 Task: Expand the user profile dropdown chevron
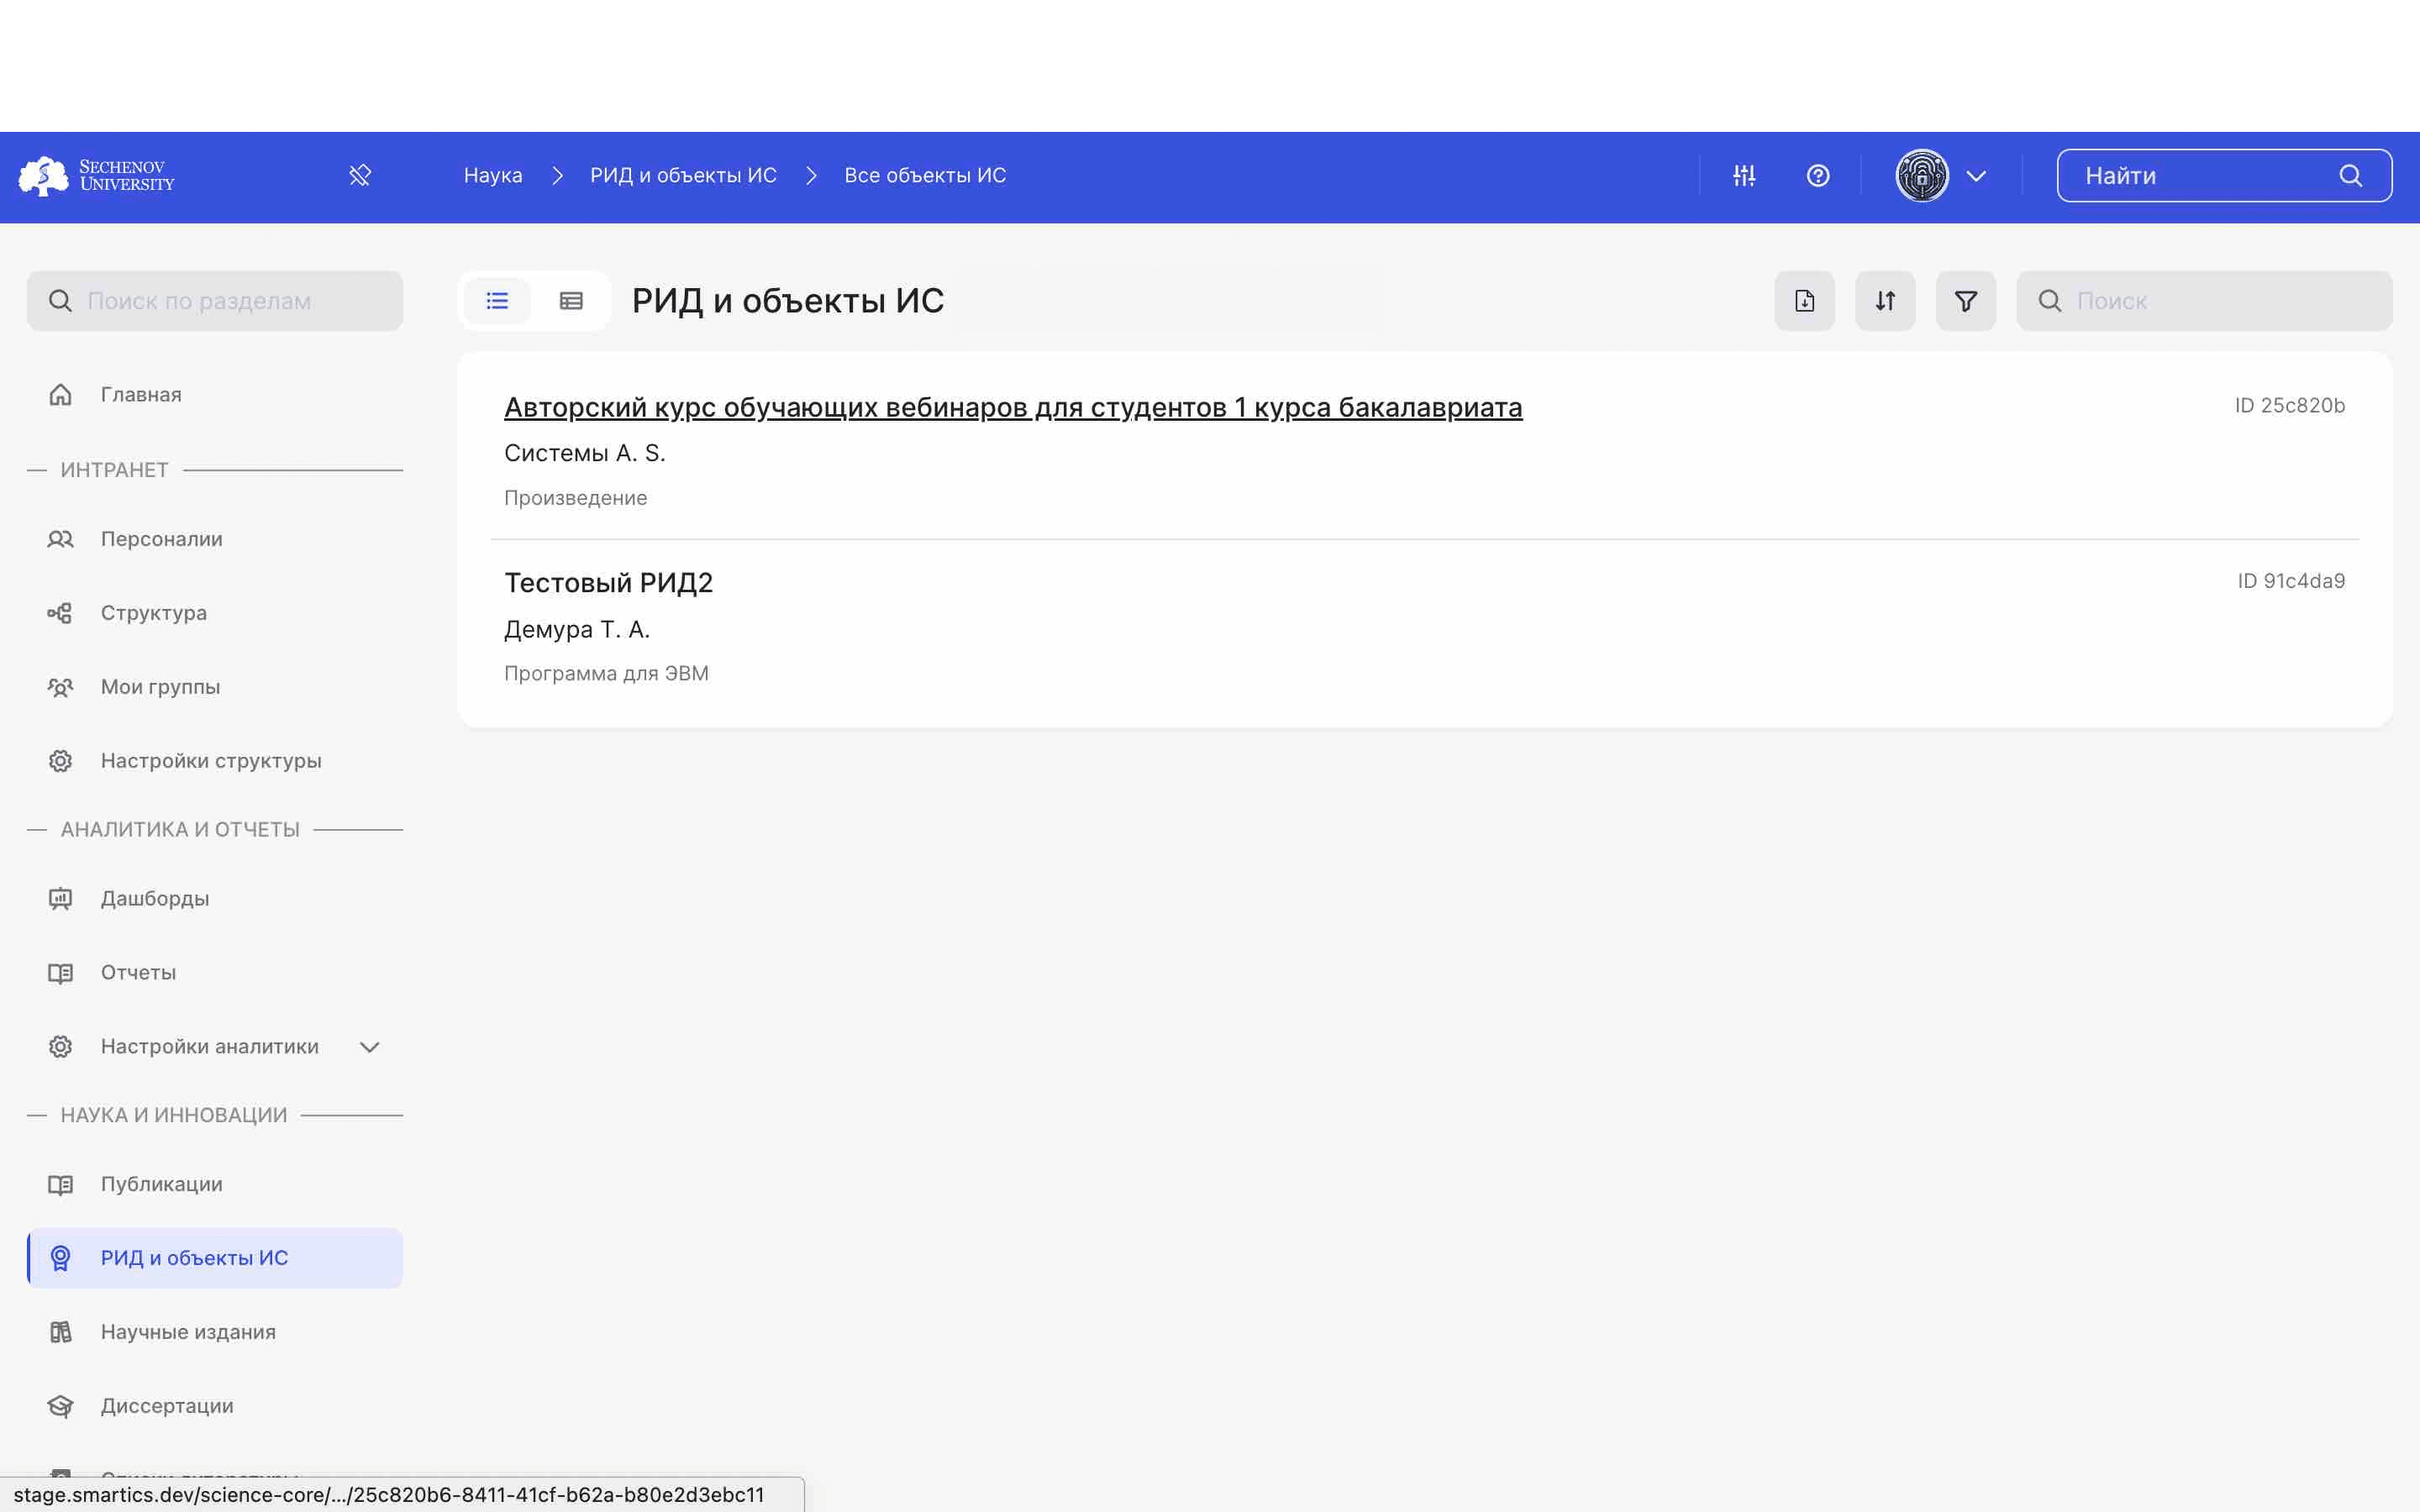point(1976,176)
